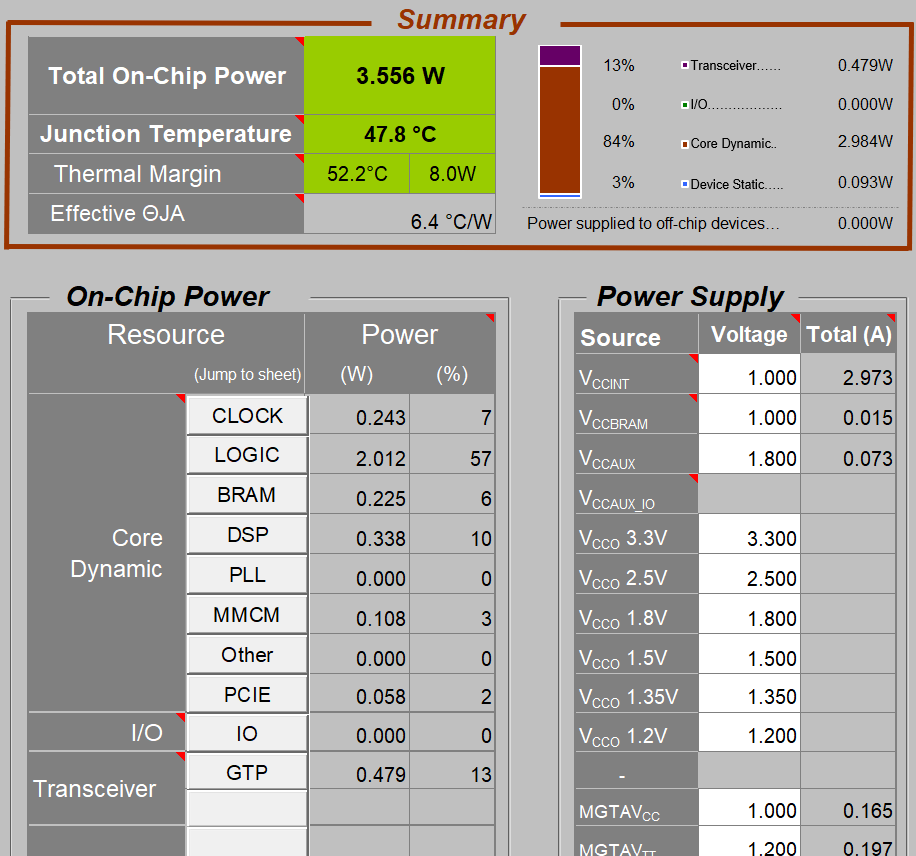The height and width of the screenshot is (856, 916).
Task: Select the Core Dynamic legend marker
Action: (684, 144)
